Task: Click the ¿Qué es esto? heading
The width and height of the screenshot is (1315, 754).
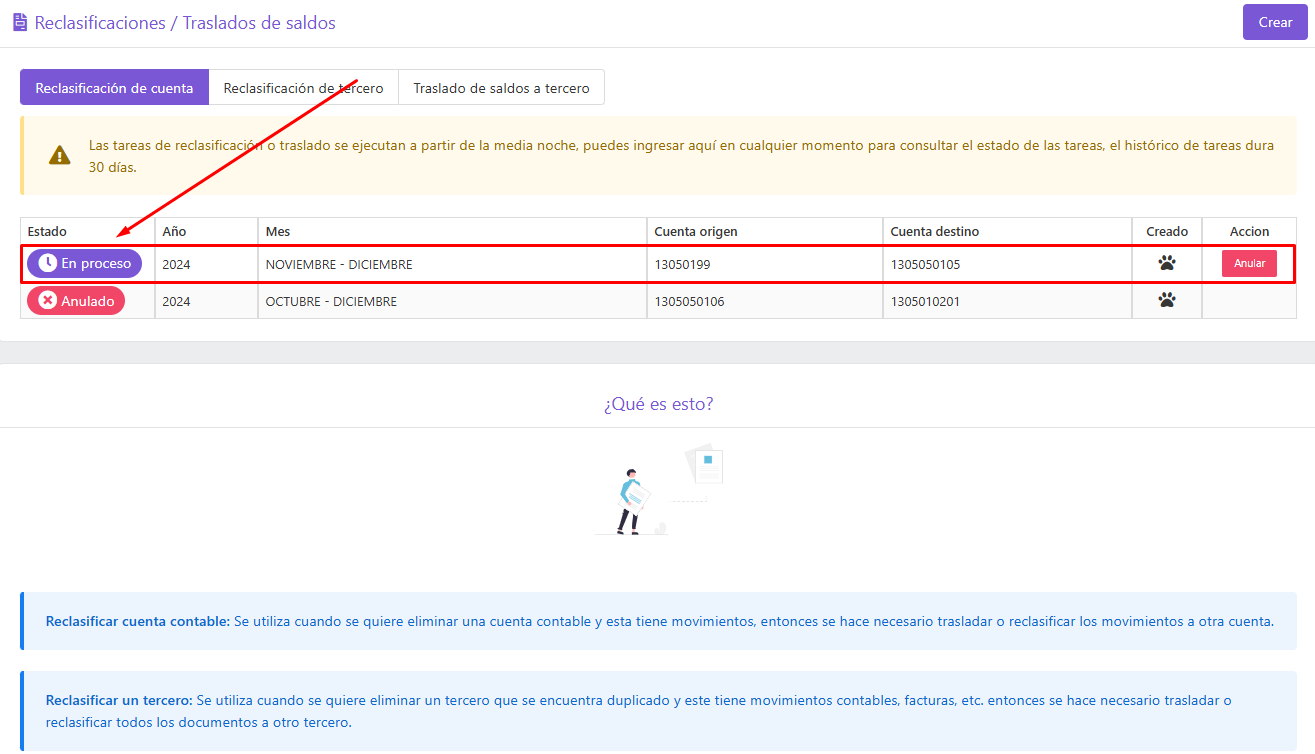Action: [658, 404]
